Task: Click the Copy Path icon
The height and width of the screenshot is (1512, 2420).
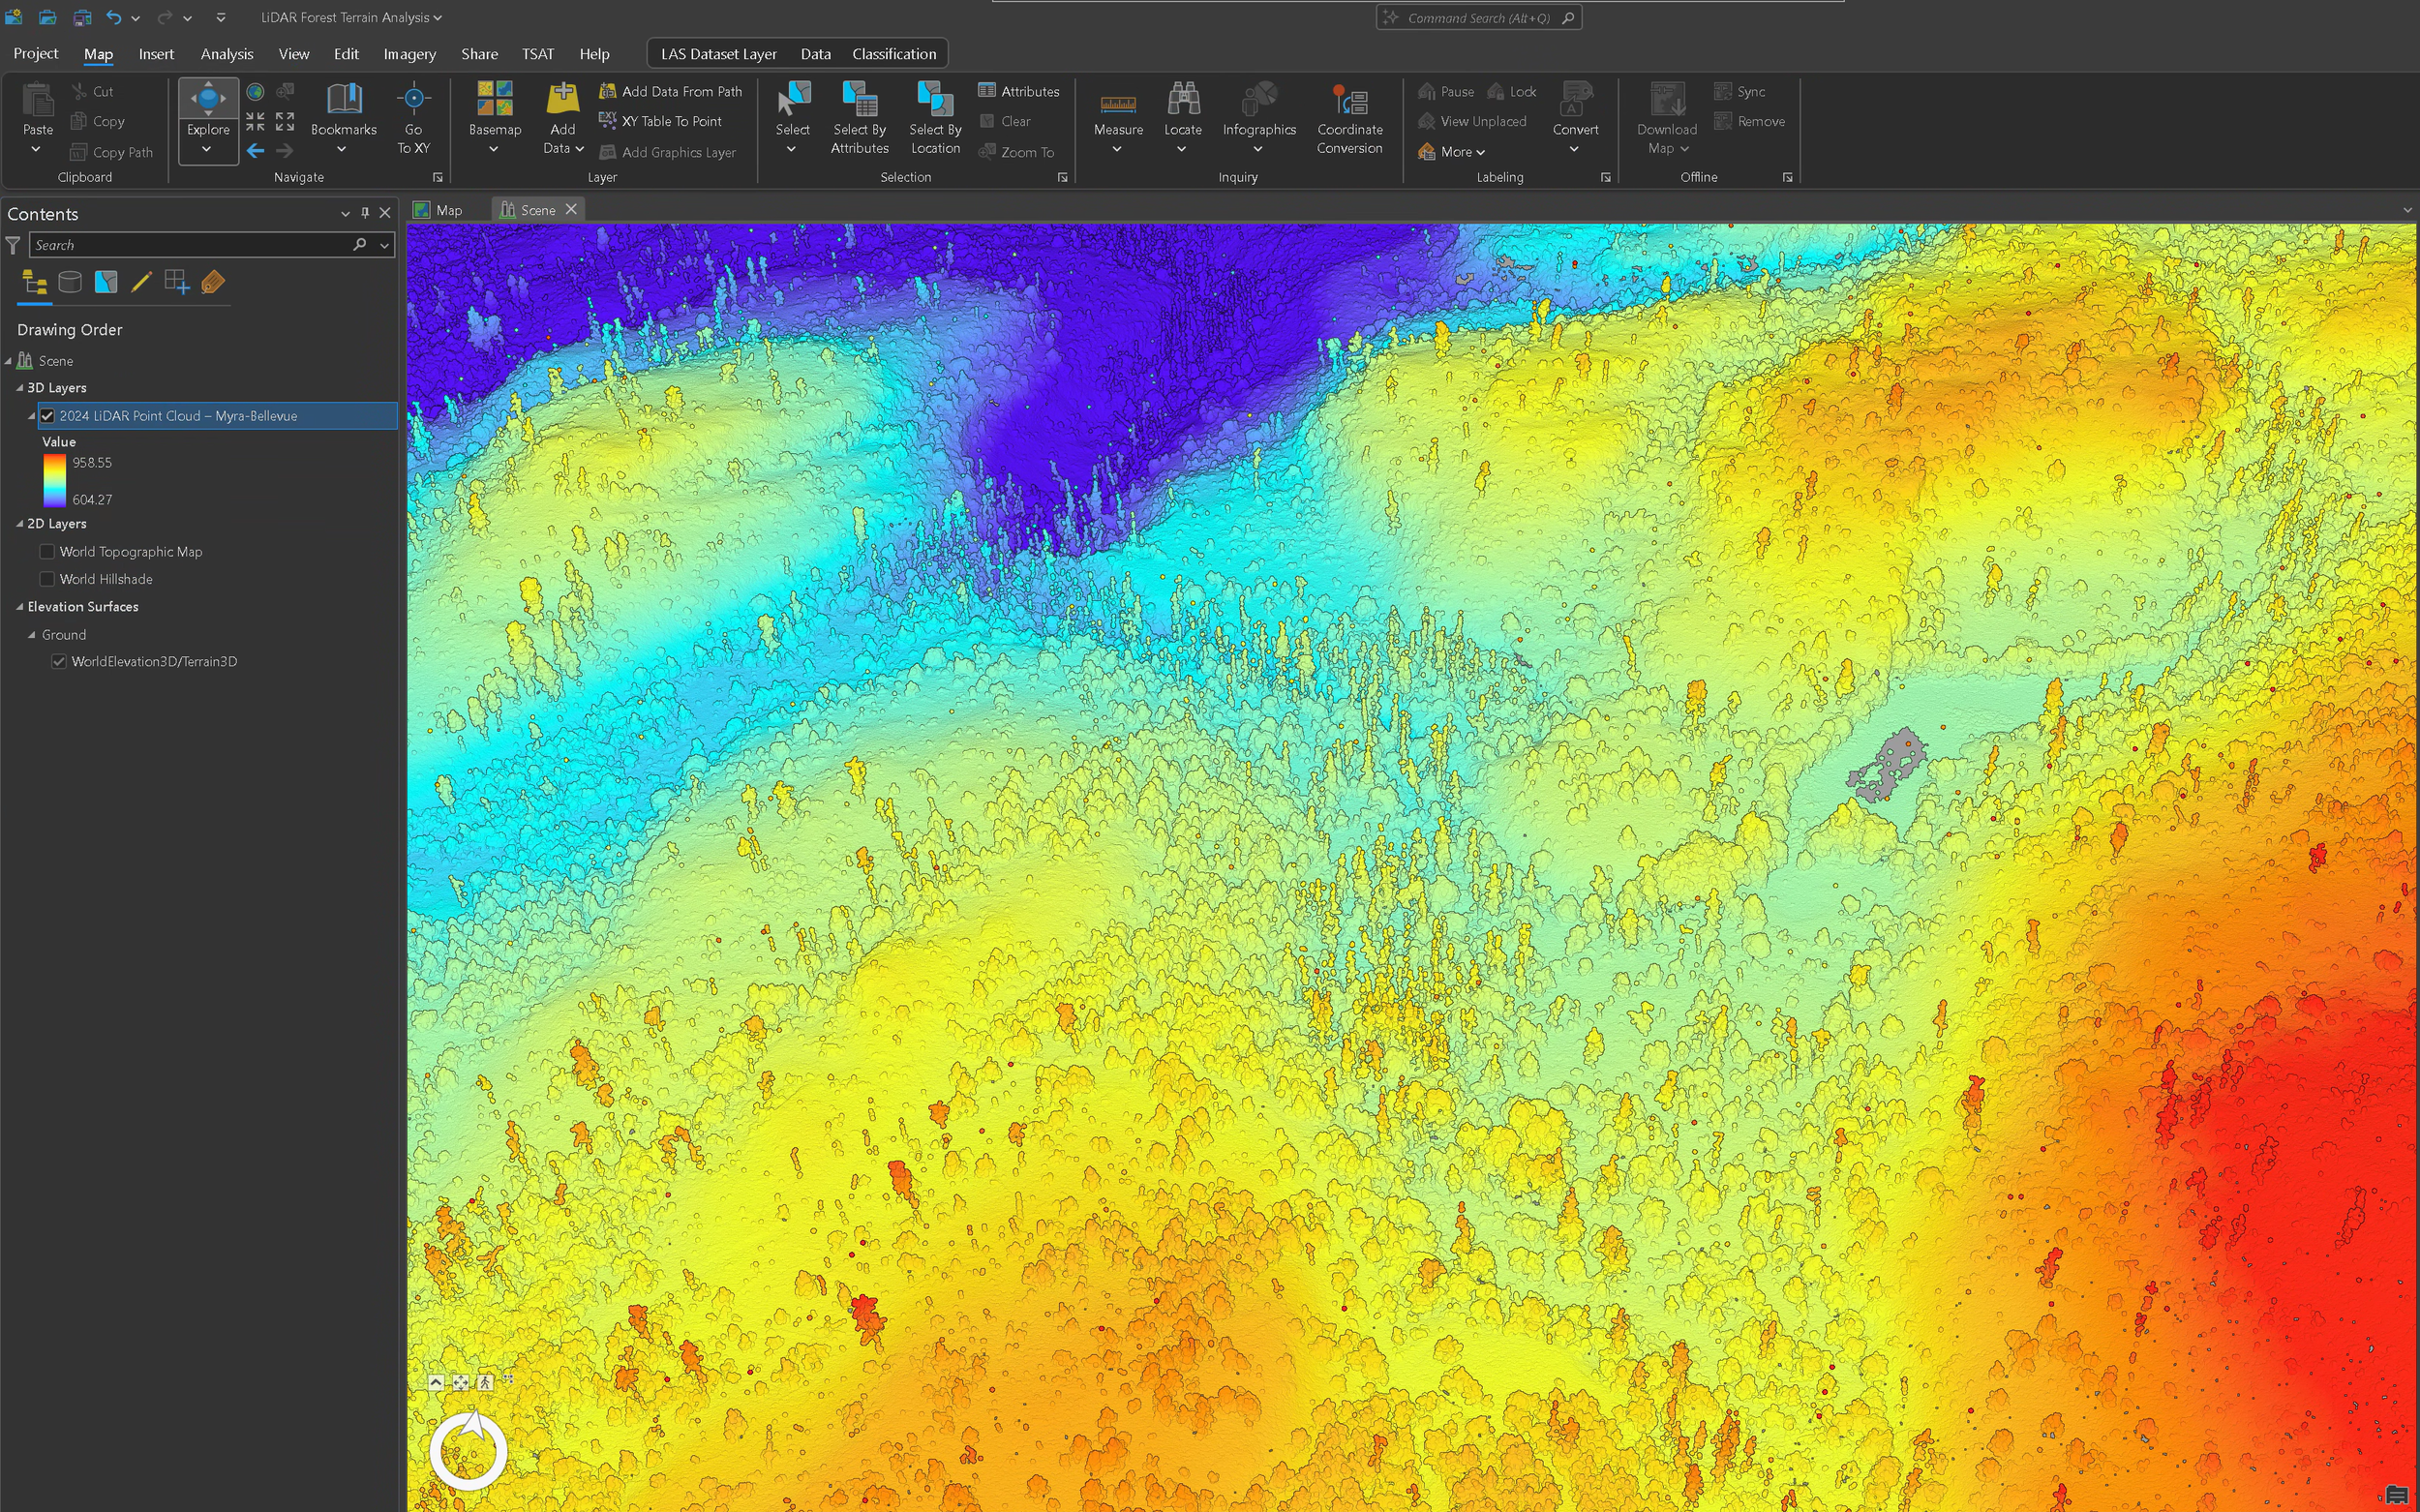Action: pos(80,152)
